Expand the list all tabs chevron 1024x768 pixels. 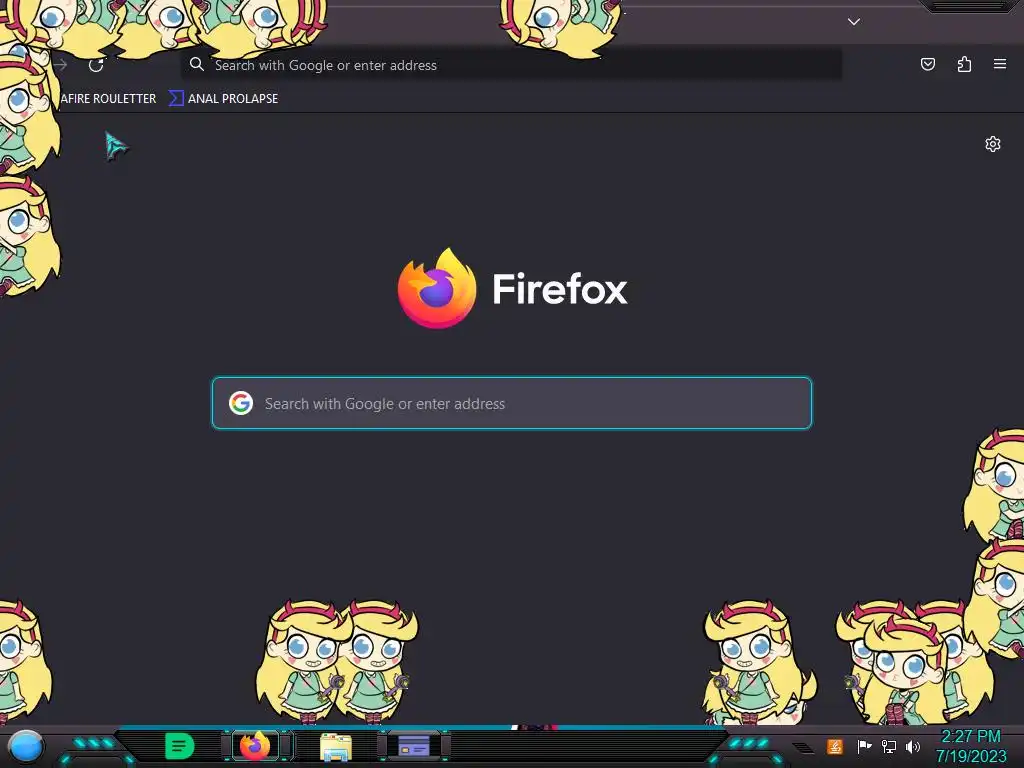[x=854, y=22]
